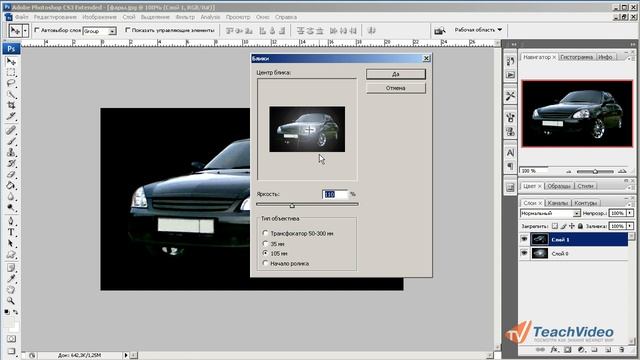Select the Eyedropper tool

click(x=11, y=279)
